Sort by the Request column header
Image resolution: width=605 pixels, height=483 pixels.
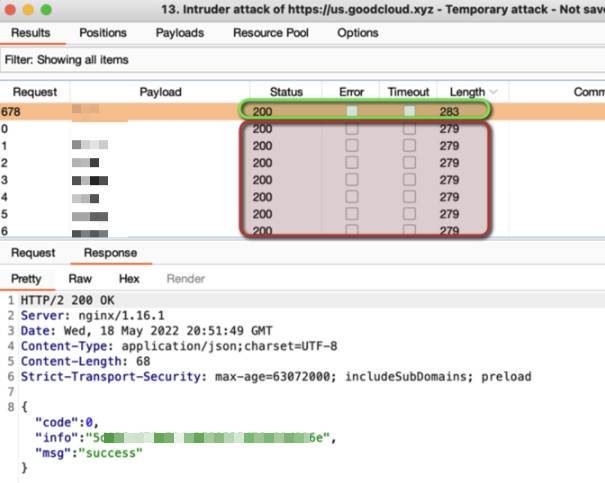click(x=35, y=92)
